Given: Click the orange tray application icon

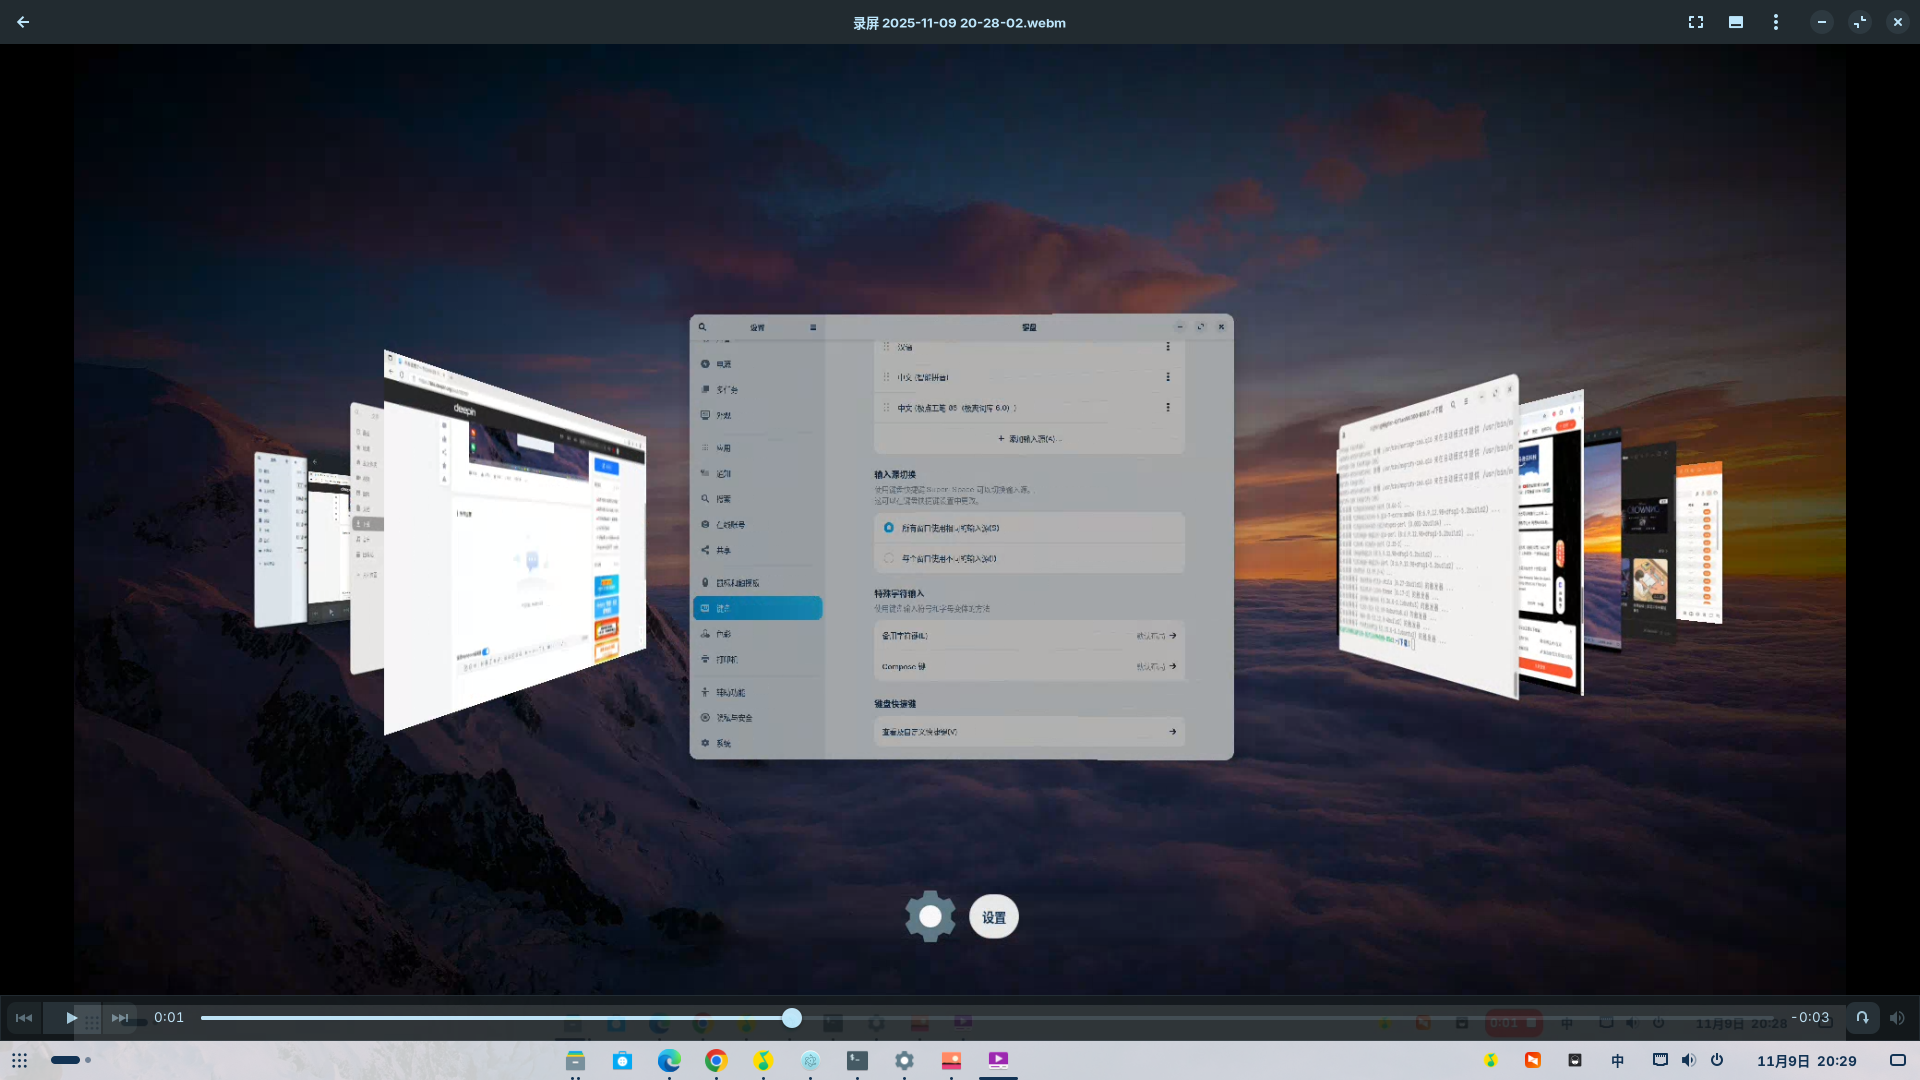Looking at the screenshot, I should coord(1532,1060).
